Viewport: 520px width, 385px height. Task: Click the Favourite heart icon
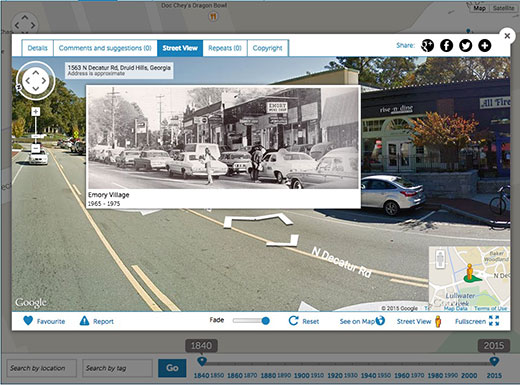click(x=28, y=321)
